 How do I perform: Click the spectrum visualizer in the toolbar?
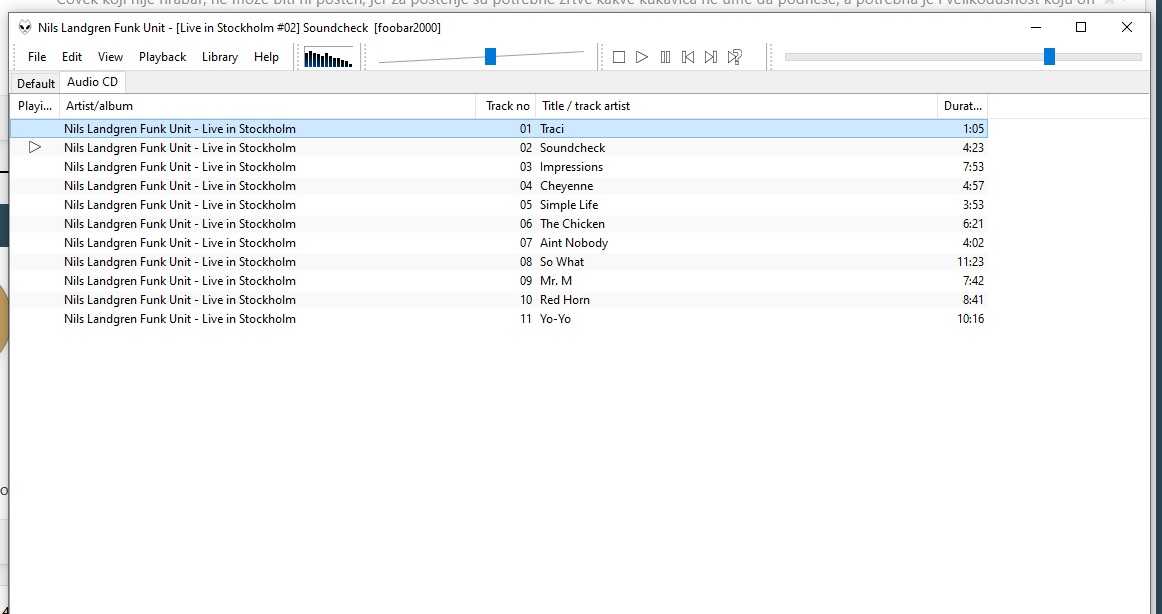(328, 58)
